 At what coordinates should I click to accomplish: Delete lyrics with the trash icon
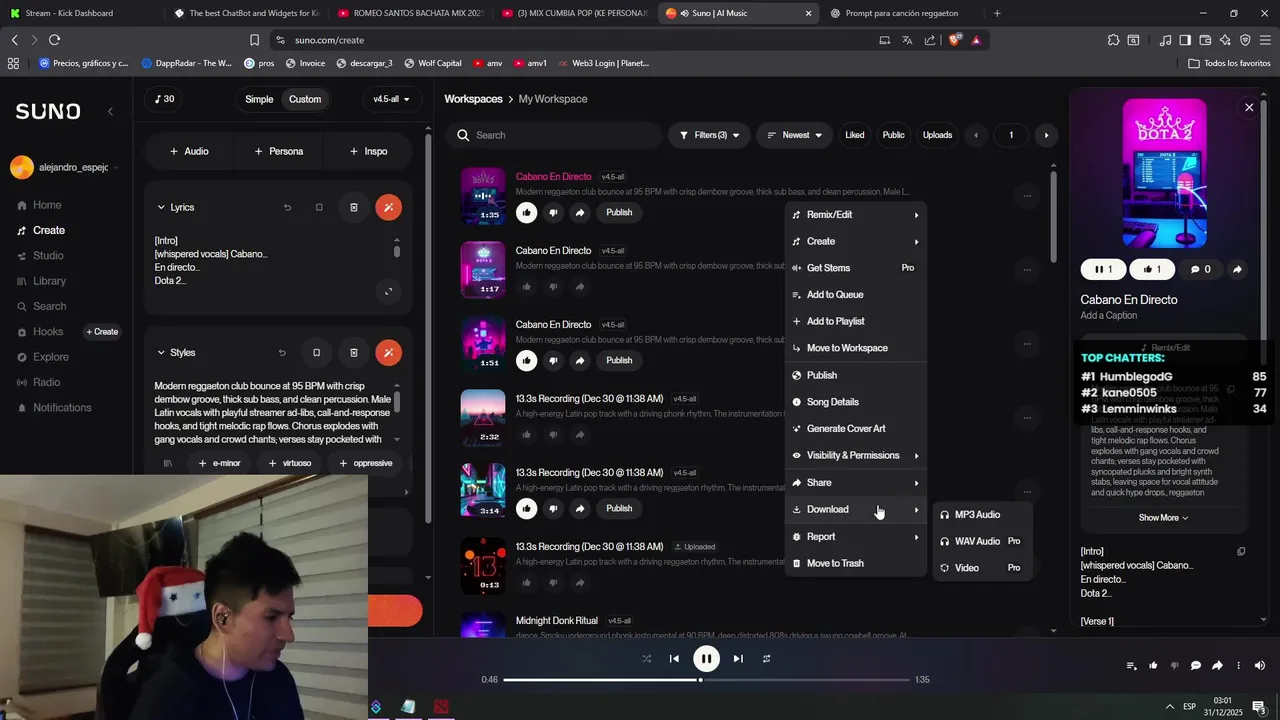point(353,207)
